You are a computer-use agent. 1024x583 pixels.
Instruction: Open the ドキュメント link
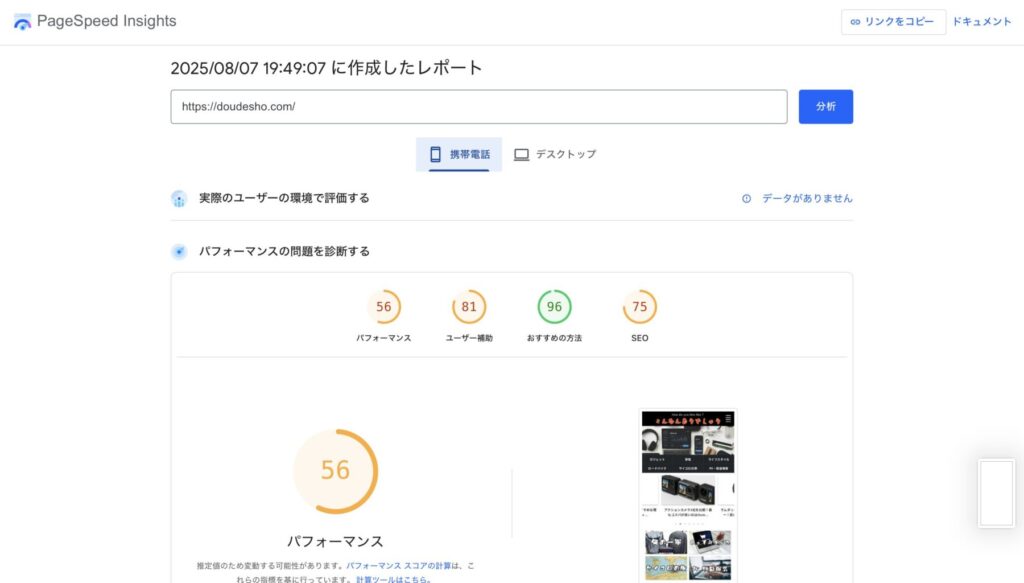point(981,22)
